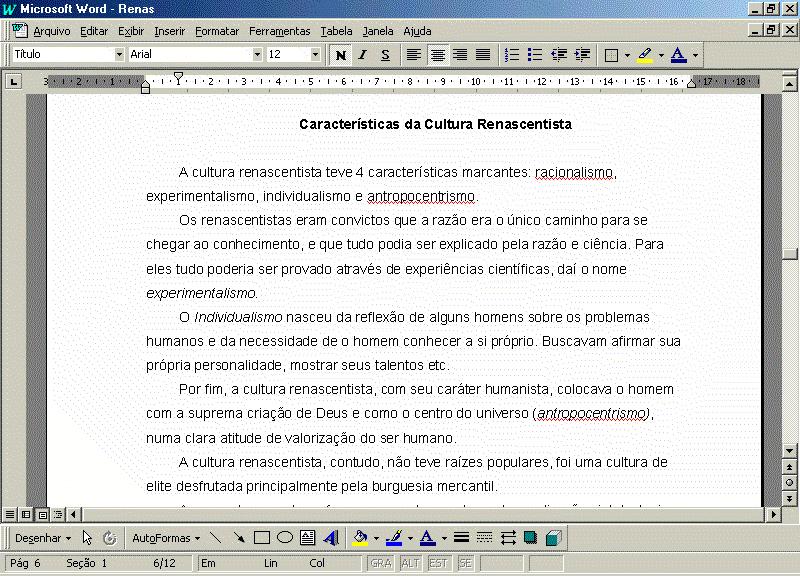Open drawing toolbar font color dropdown
This screenshot has width=800, height=576.
point(444,538)
